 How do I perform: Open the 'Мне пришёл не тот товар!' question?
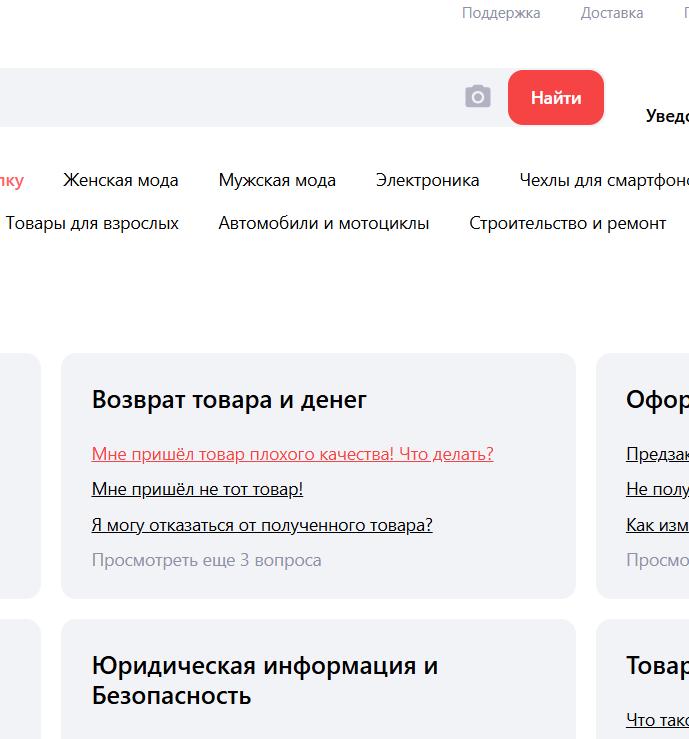pos(197,489)
